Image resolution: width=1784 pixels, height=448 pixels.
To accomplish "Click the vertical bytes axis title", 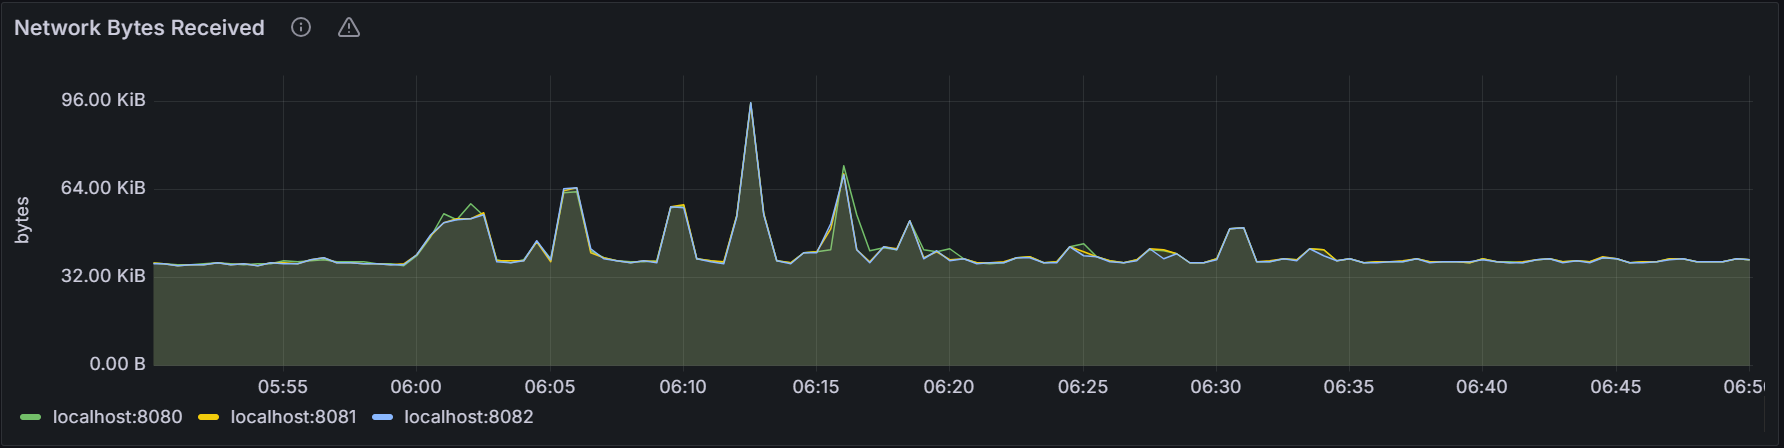I will (23, 220).
